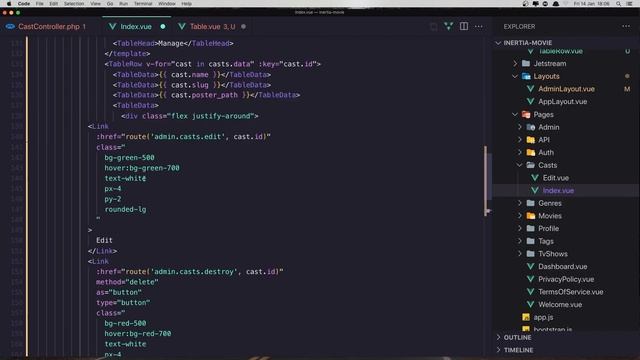Open TableRow.vue file in explorer
640x360 pixels.
point(560,51)
